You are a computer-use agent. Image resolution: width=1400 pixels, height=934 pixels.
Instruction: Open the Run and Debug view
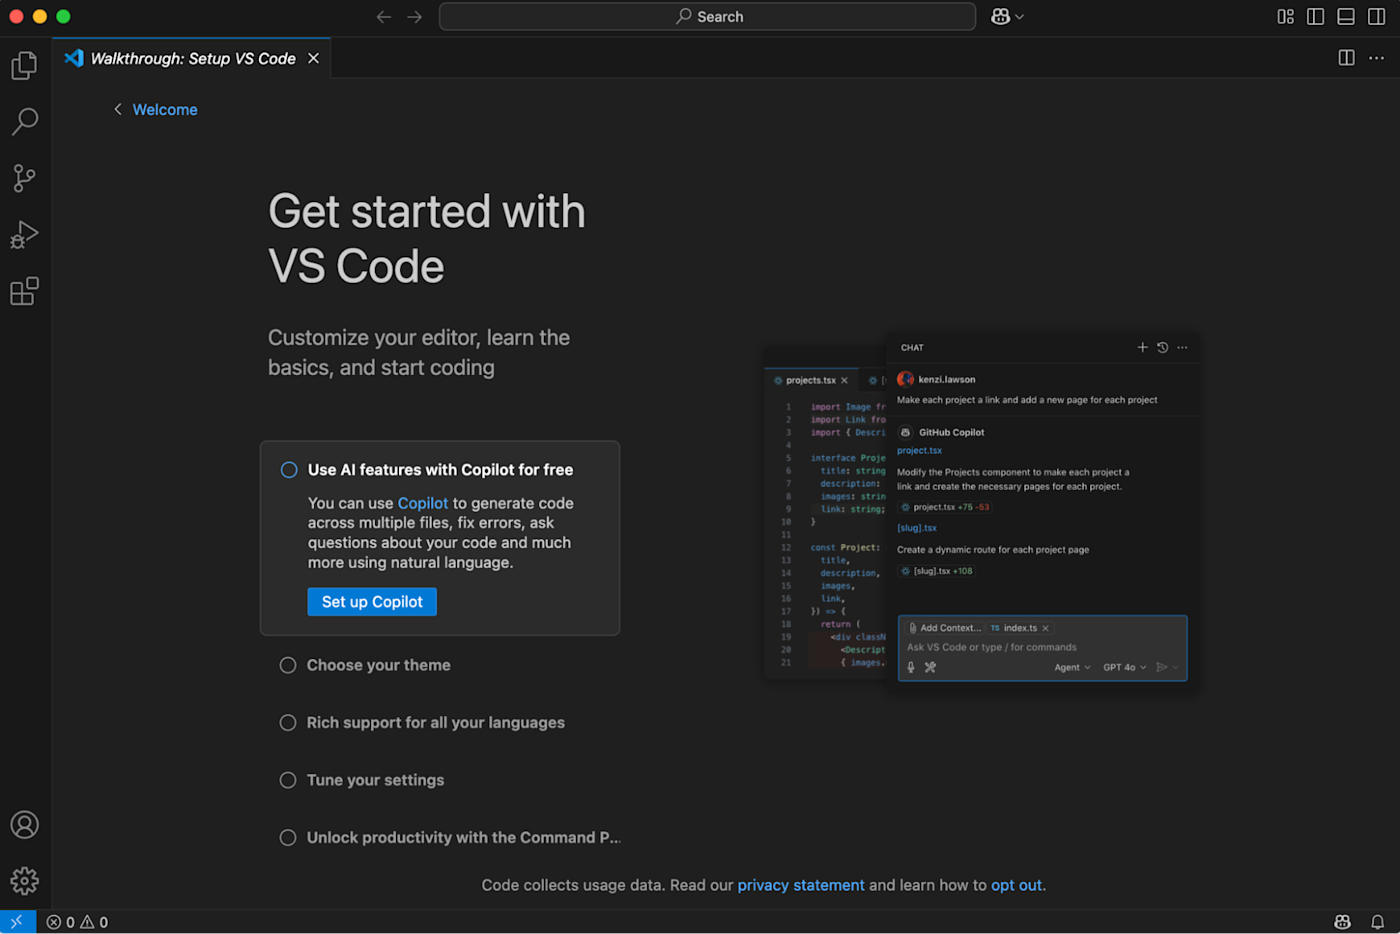coord(24,235)
